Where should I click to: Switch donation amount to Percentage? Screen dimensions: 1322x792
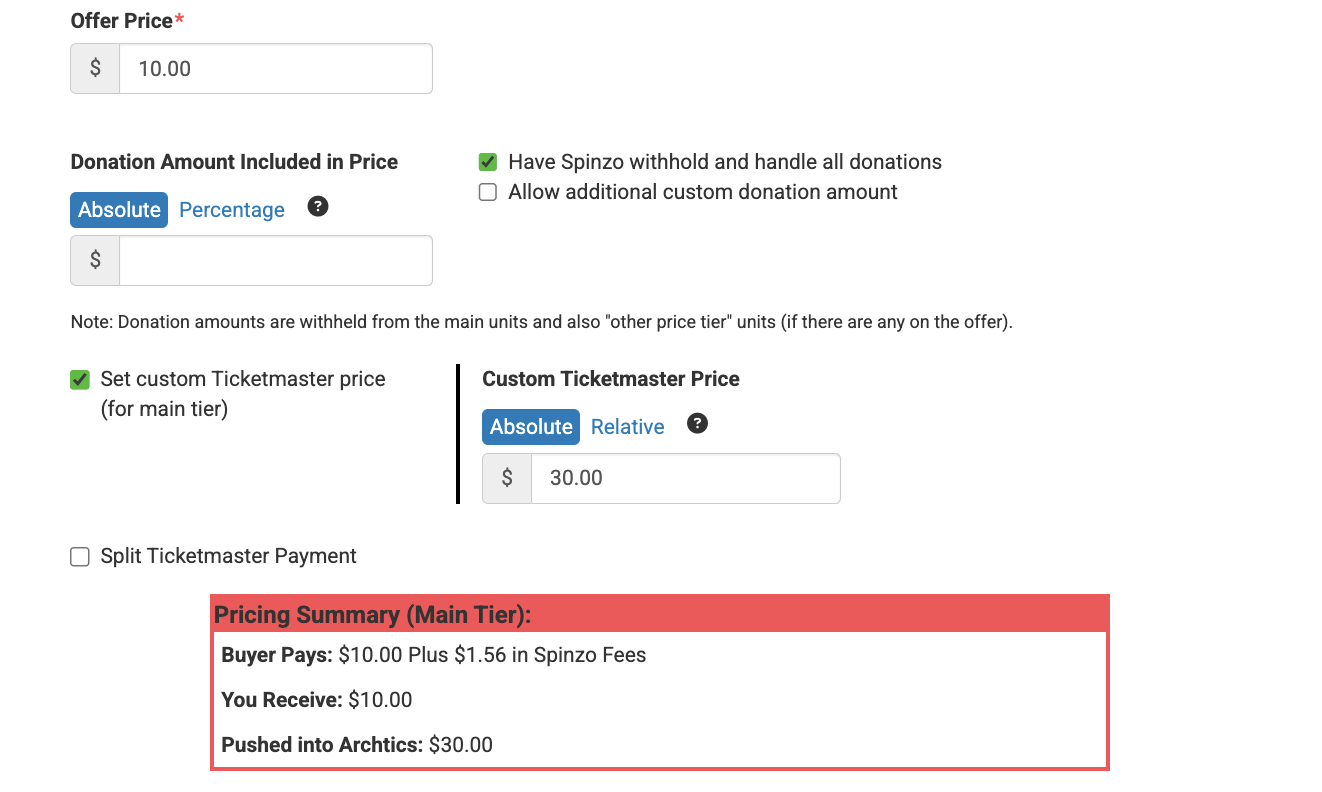232,210
